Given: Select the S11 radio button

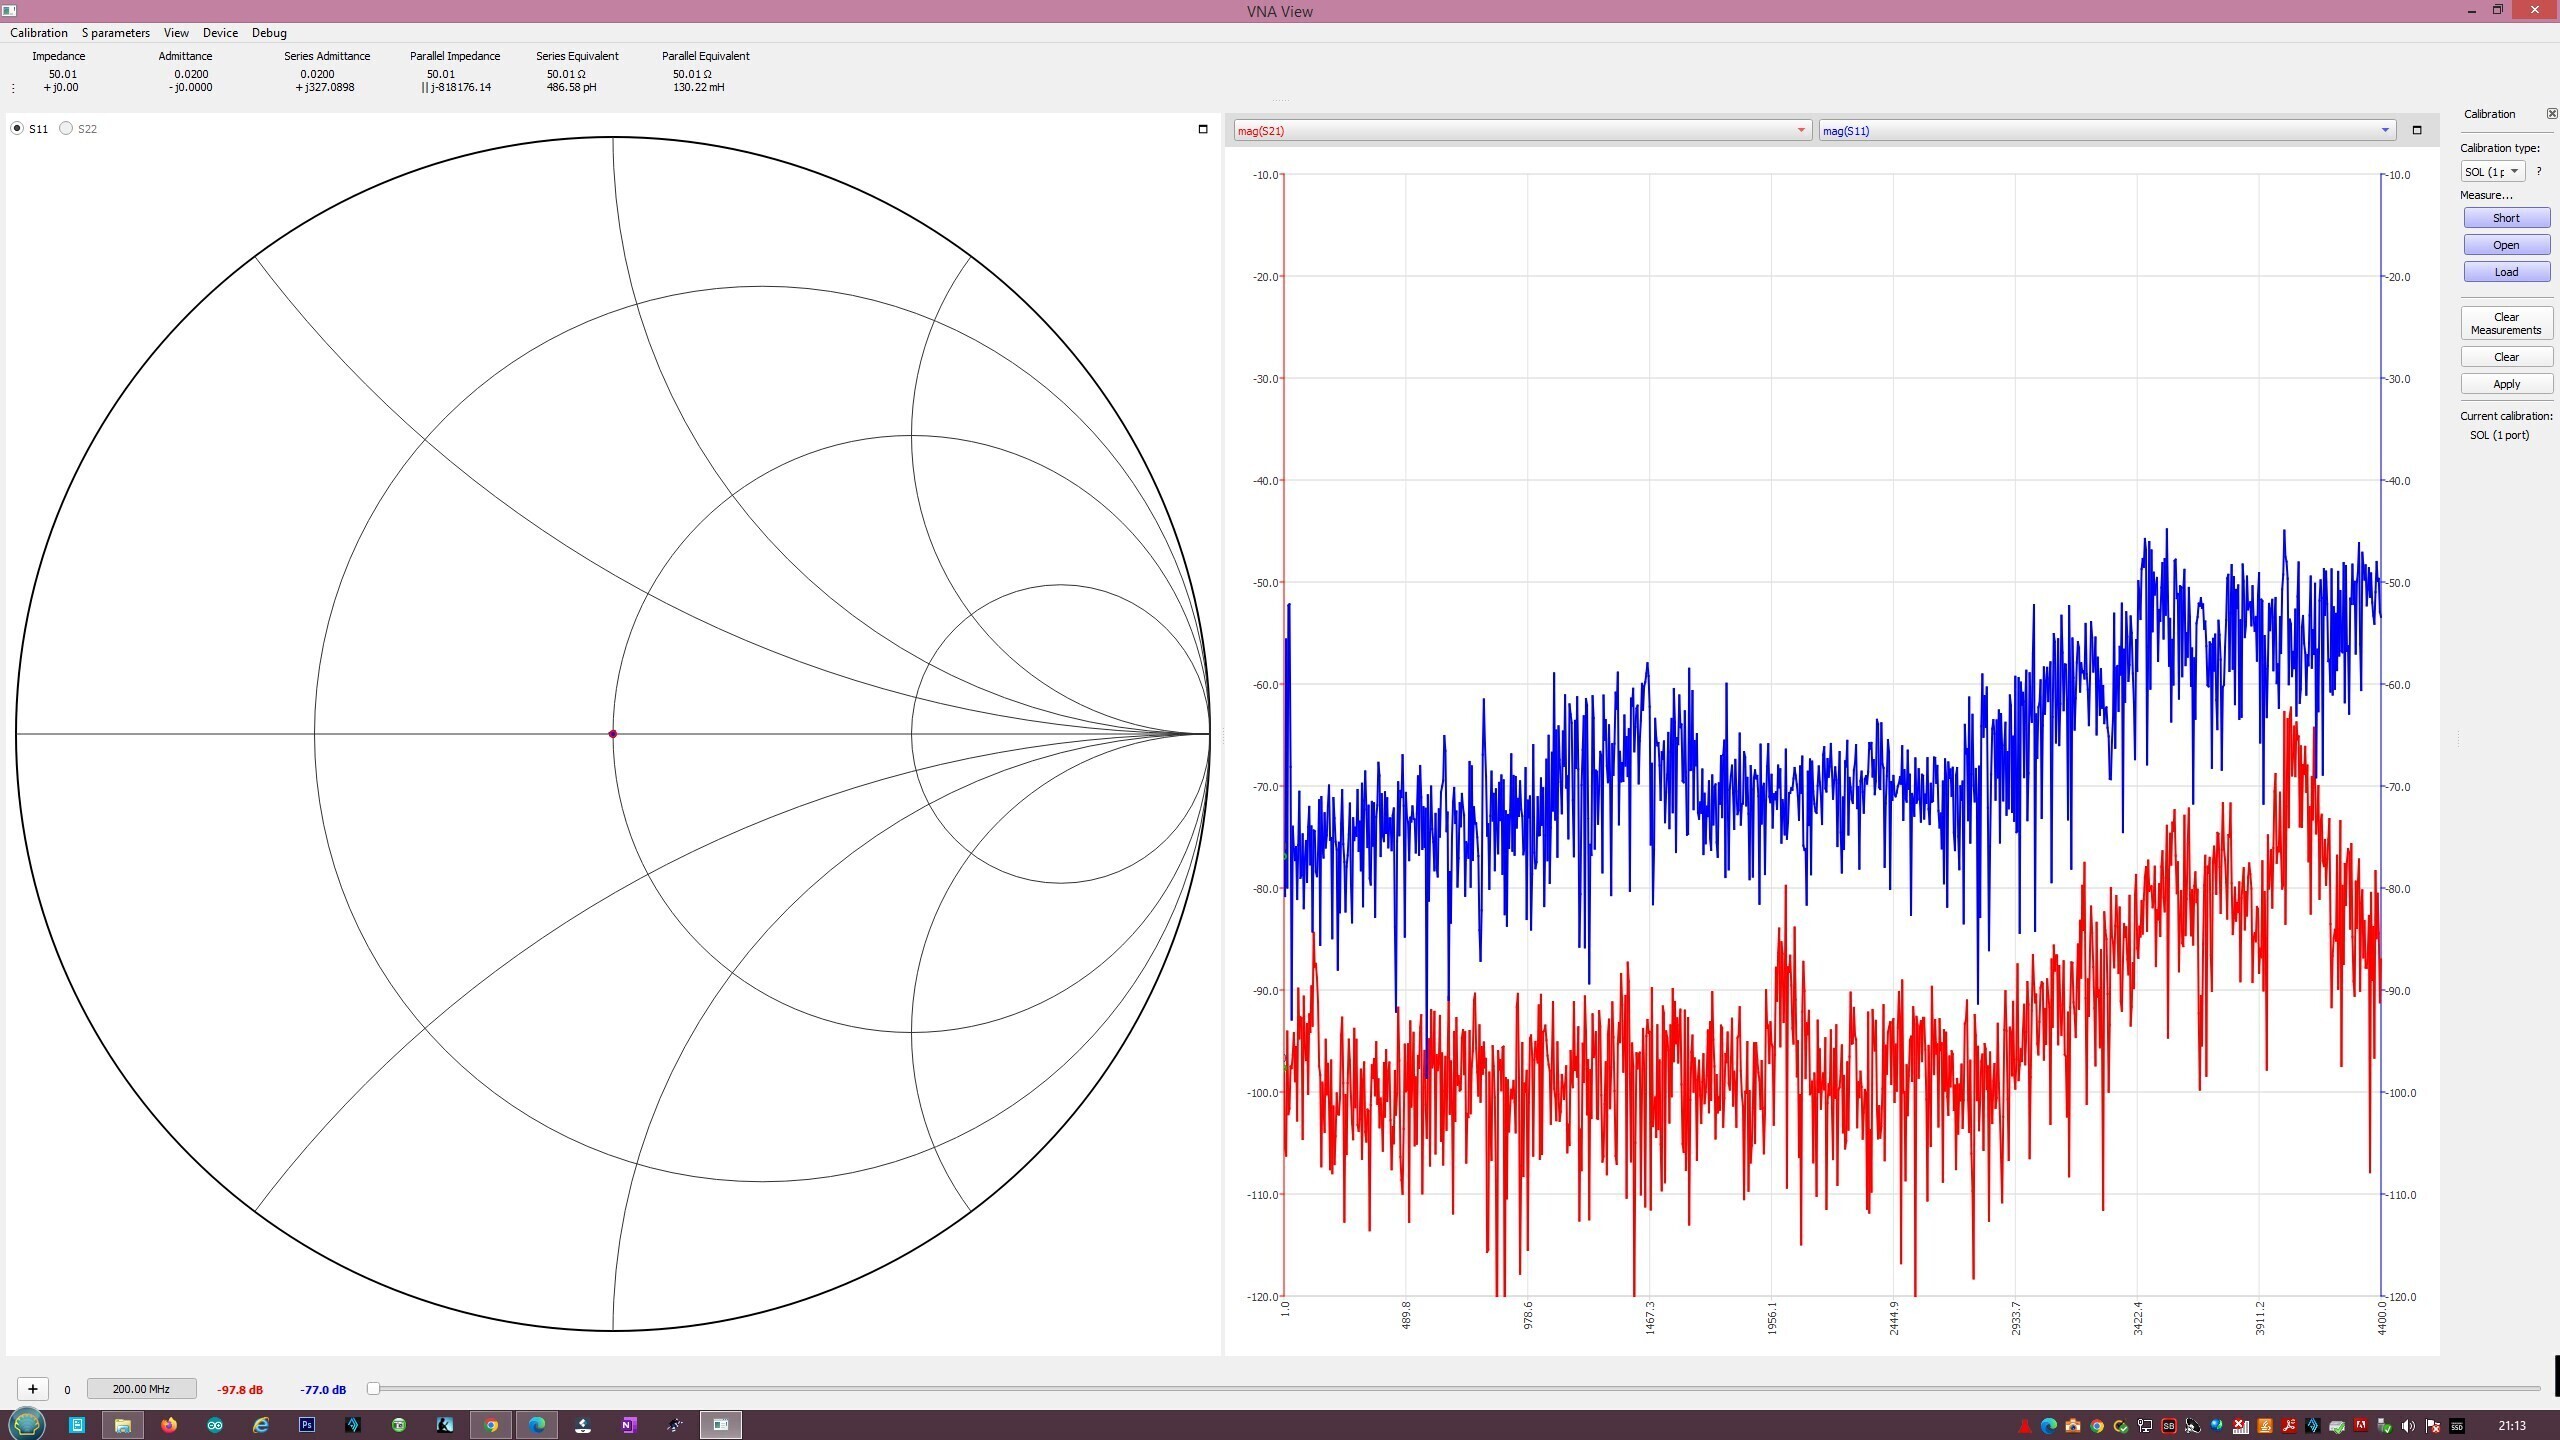Looking at the screenshot, I should tap(17, 128).
